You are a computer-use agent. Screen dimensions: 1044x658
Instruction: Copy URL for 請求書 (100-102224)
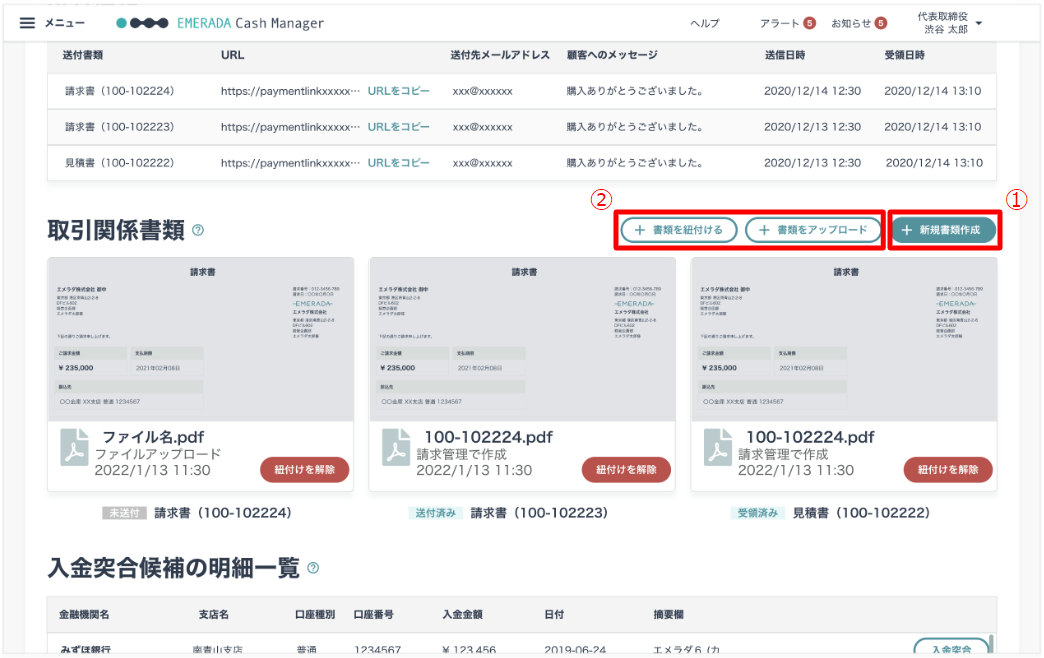pyautogui.click(x=398, y=91)
